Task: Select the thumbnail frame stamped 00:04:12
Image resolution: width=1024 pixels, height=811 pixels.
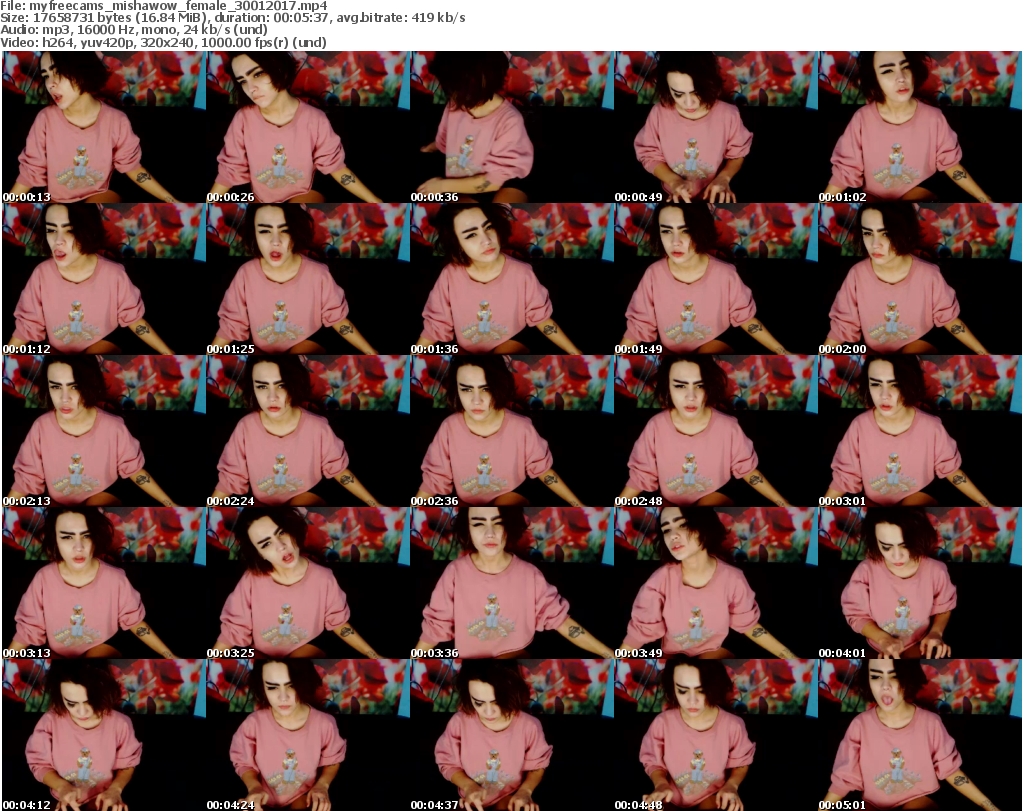Action: point(104,735)
